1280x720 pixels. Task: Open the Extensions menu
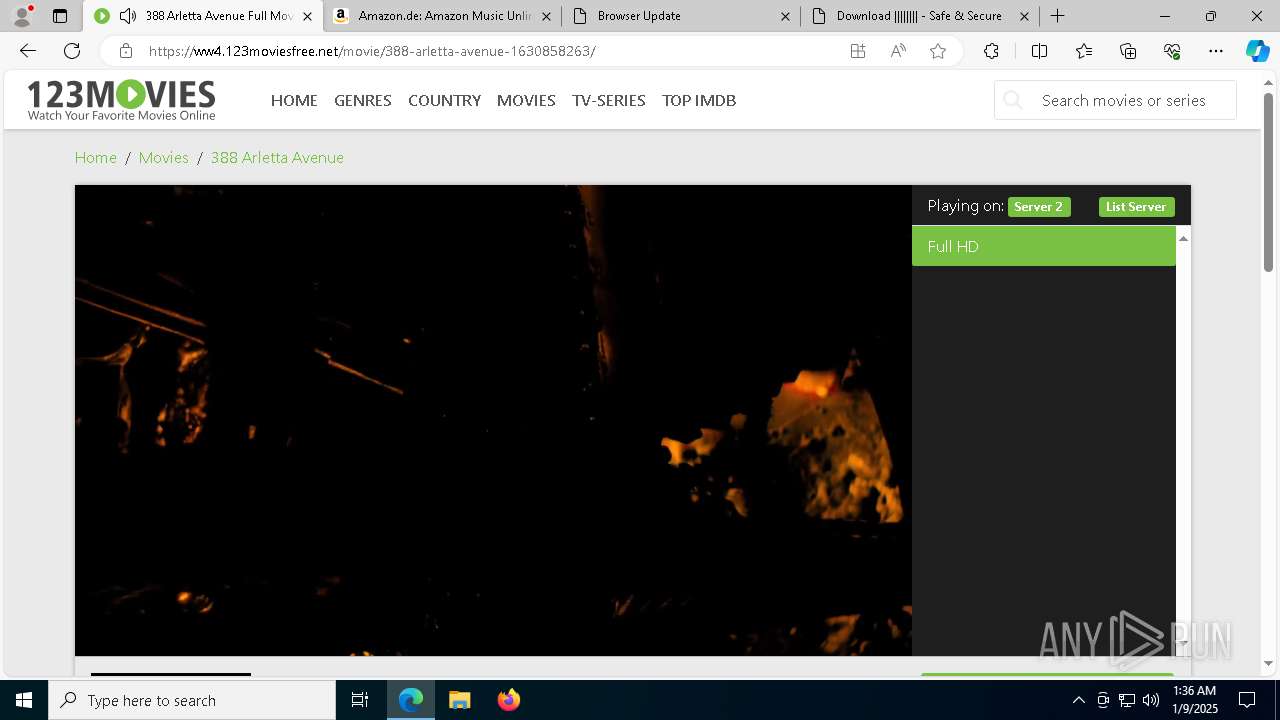coord(991,51)
